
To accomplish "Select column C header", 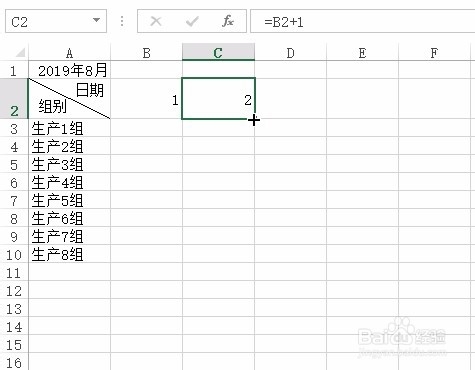I will [x=218, y=53].
